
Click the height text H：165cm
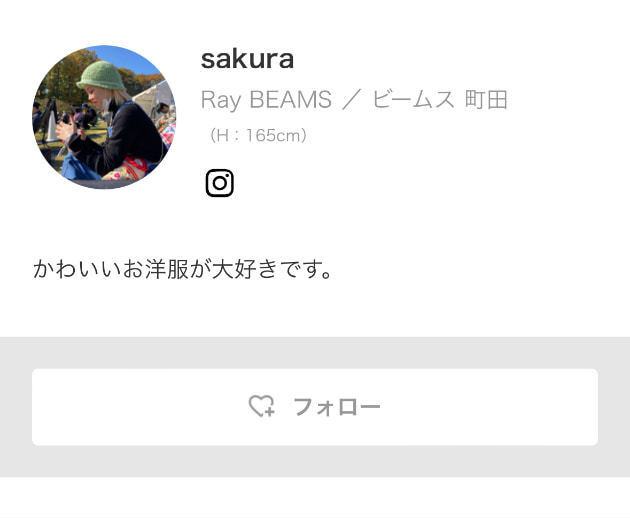tap(258, 135)
